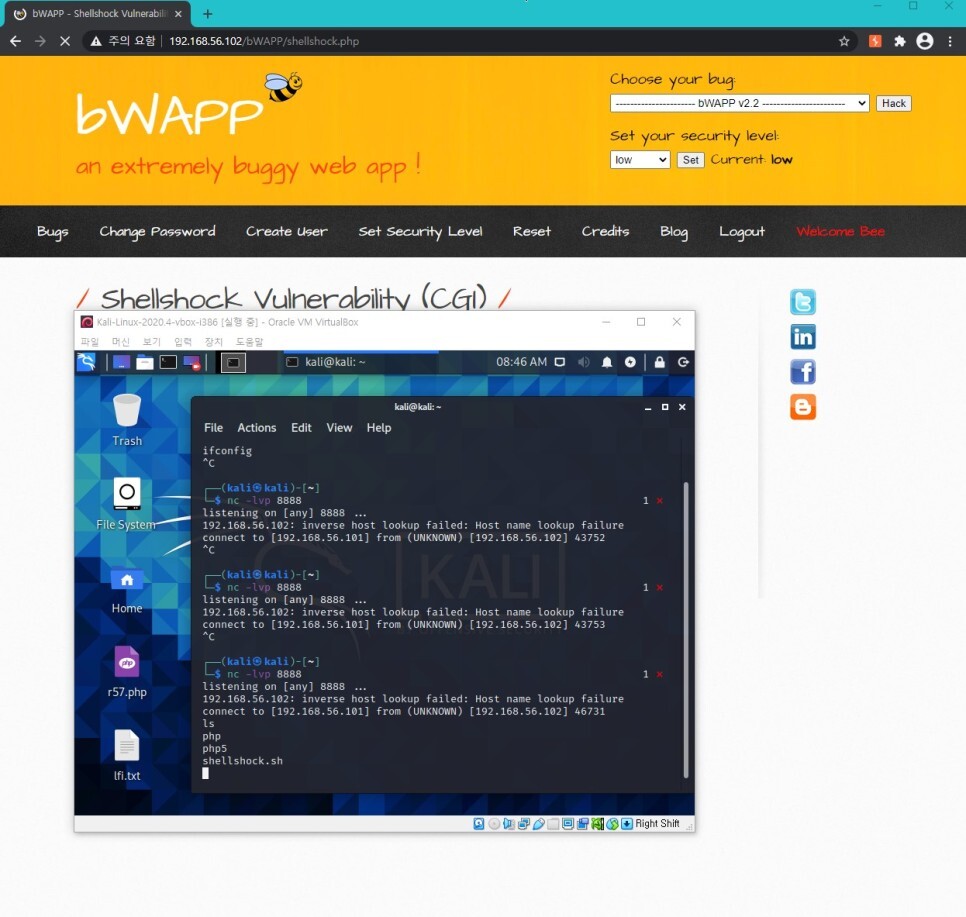The height and width of the screenshot is (917, 966).
Task: Open the Home folder desktop icon
Action: pyautogui.click(x=127, y=590)
